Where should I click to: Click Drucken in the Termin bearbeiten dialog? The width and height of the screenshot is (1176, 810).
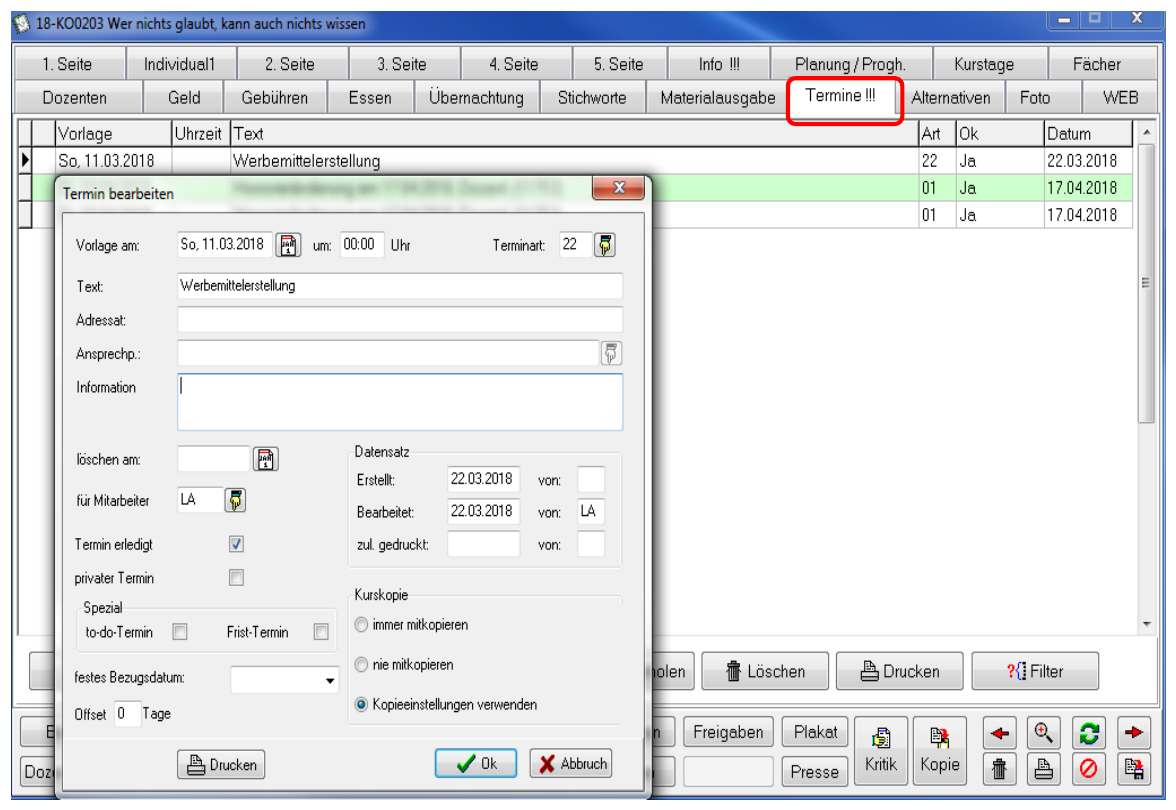tap(221, 764)
